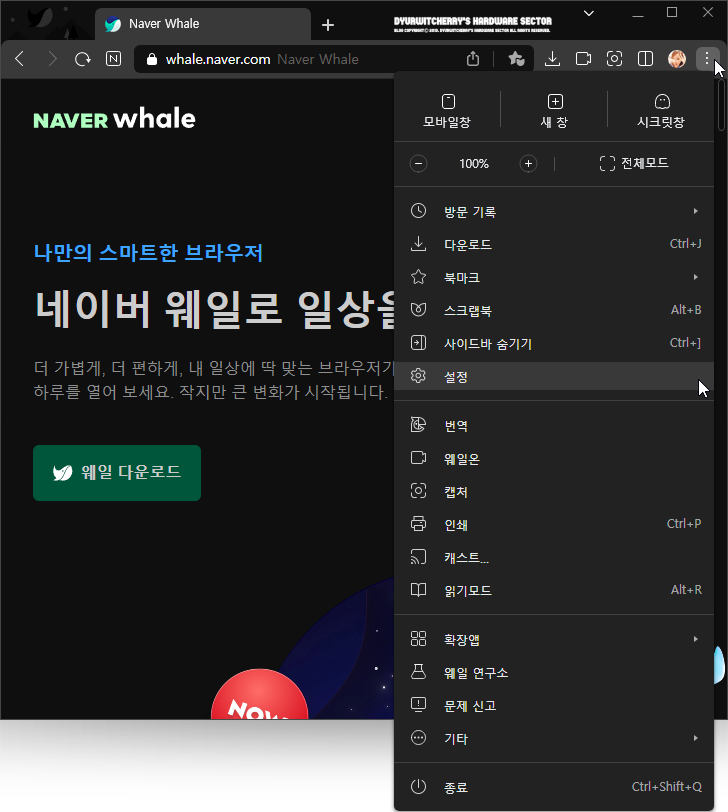Expand 기타 more submenu
728x812 pixels.
coord(554,738)
